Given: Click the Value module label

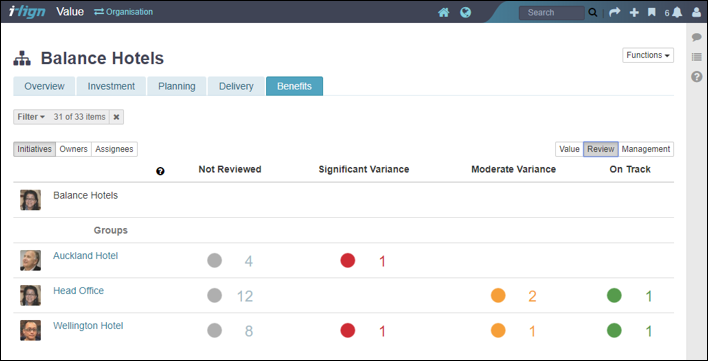Looking at the screenshot, I should point(70,12).
